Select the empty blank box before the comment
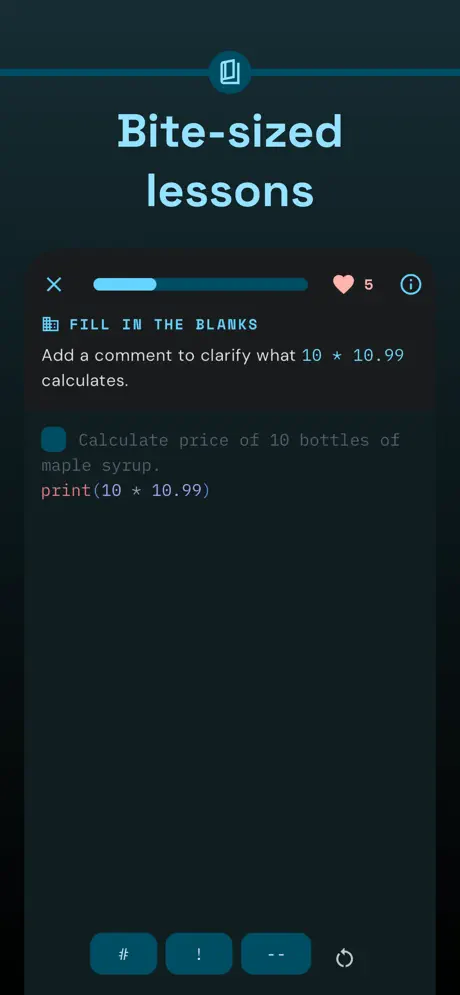 (x=54, y=439)
